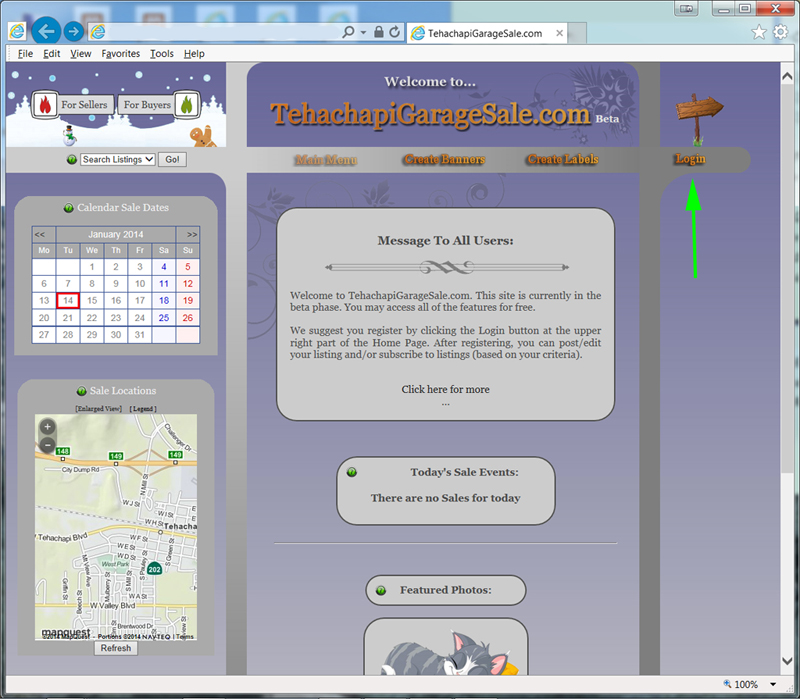This screenshot has height=699, width=800.
Task: Open the Favorites menu
Action: (120, 54)
